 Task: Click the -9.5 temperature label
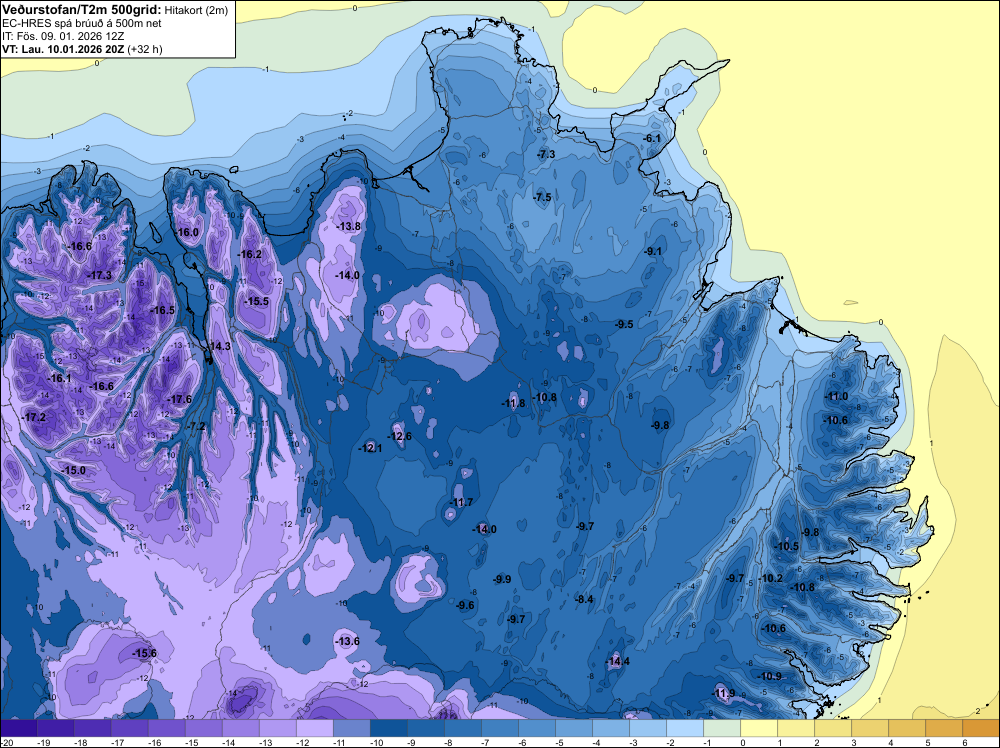[x=624, y=324]
